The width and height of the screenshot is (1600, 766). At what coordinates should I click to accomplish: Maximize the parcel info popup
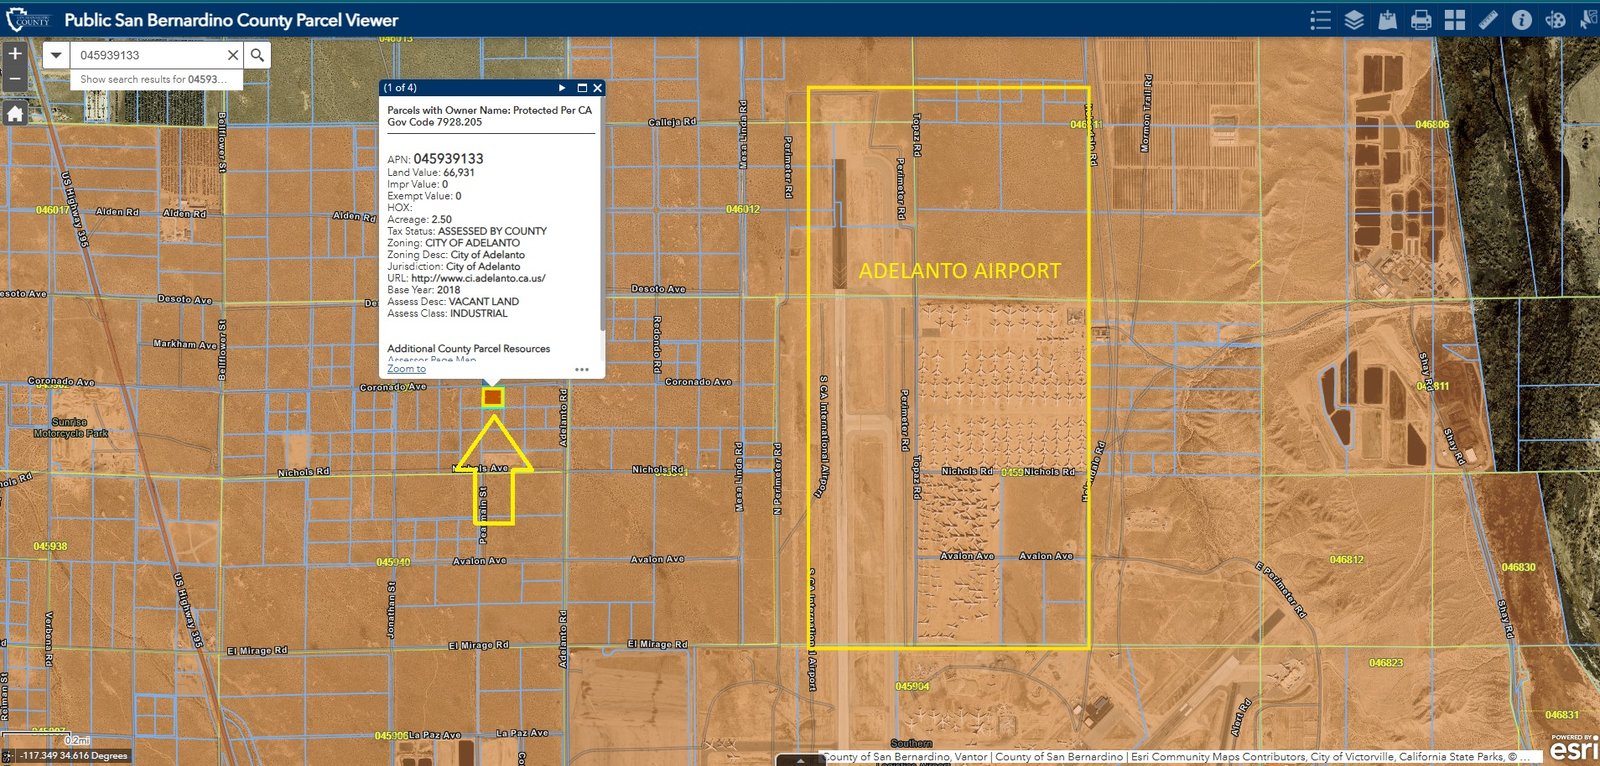coord(582,88)
